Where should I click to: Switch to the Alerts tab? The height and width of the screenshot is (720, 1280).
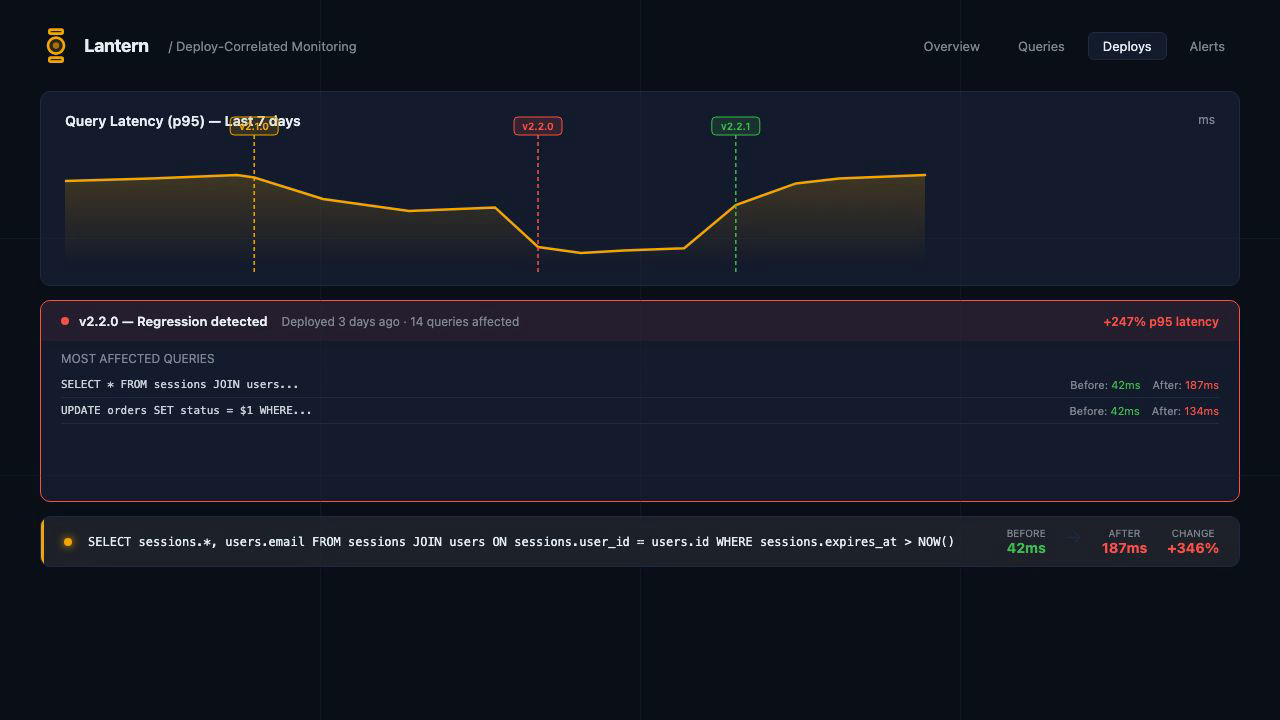click(x=1207, y=46)
